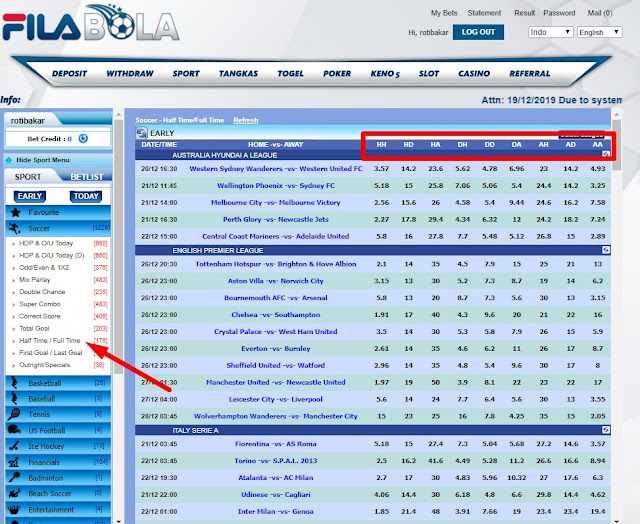Image resolution: width=640 pixels, height=524 pixels.
Task: Open the Indo dropdown
Action: click(551, 32)
